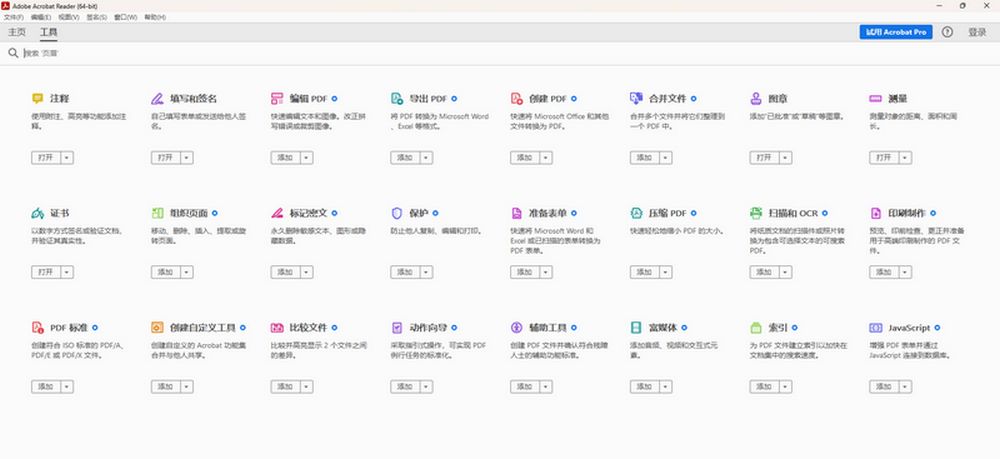
Task: Click the 证书 certificate icon
Action: click(38, 213)
